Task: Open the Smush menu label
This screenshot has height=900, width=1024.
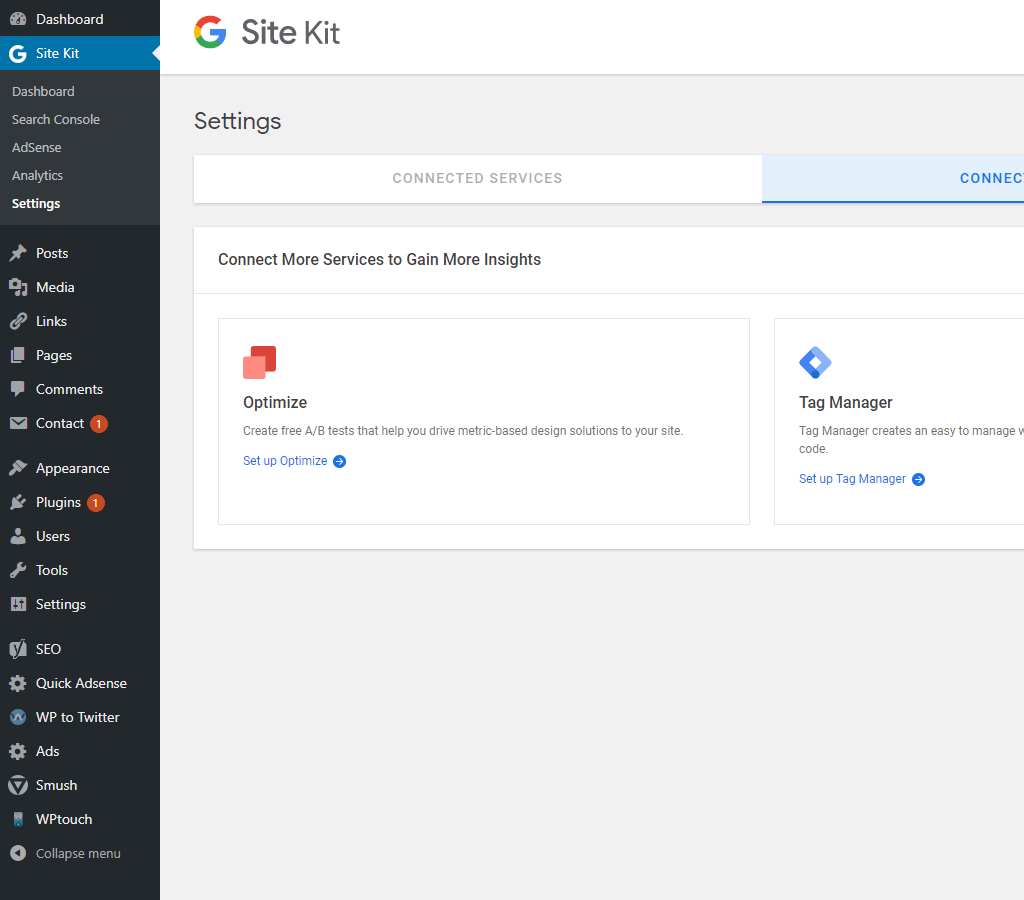Action: point(56,785)
